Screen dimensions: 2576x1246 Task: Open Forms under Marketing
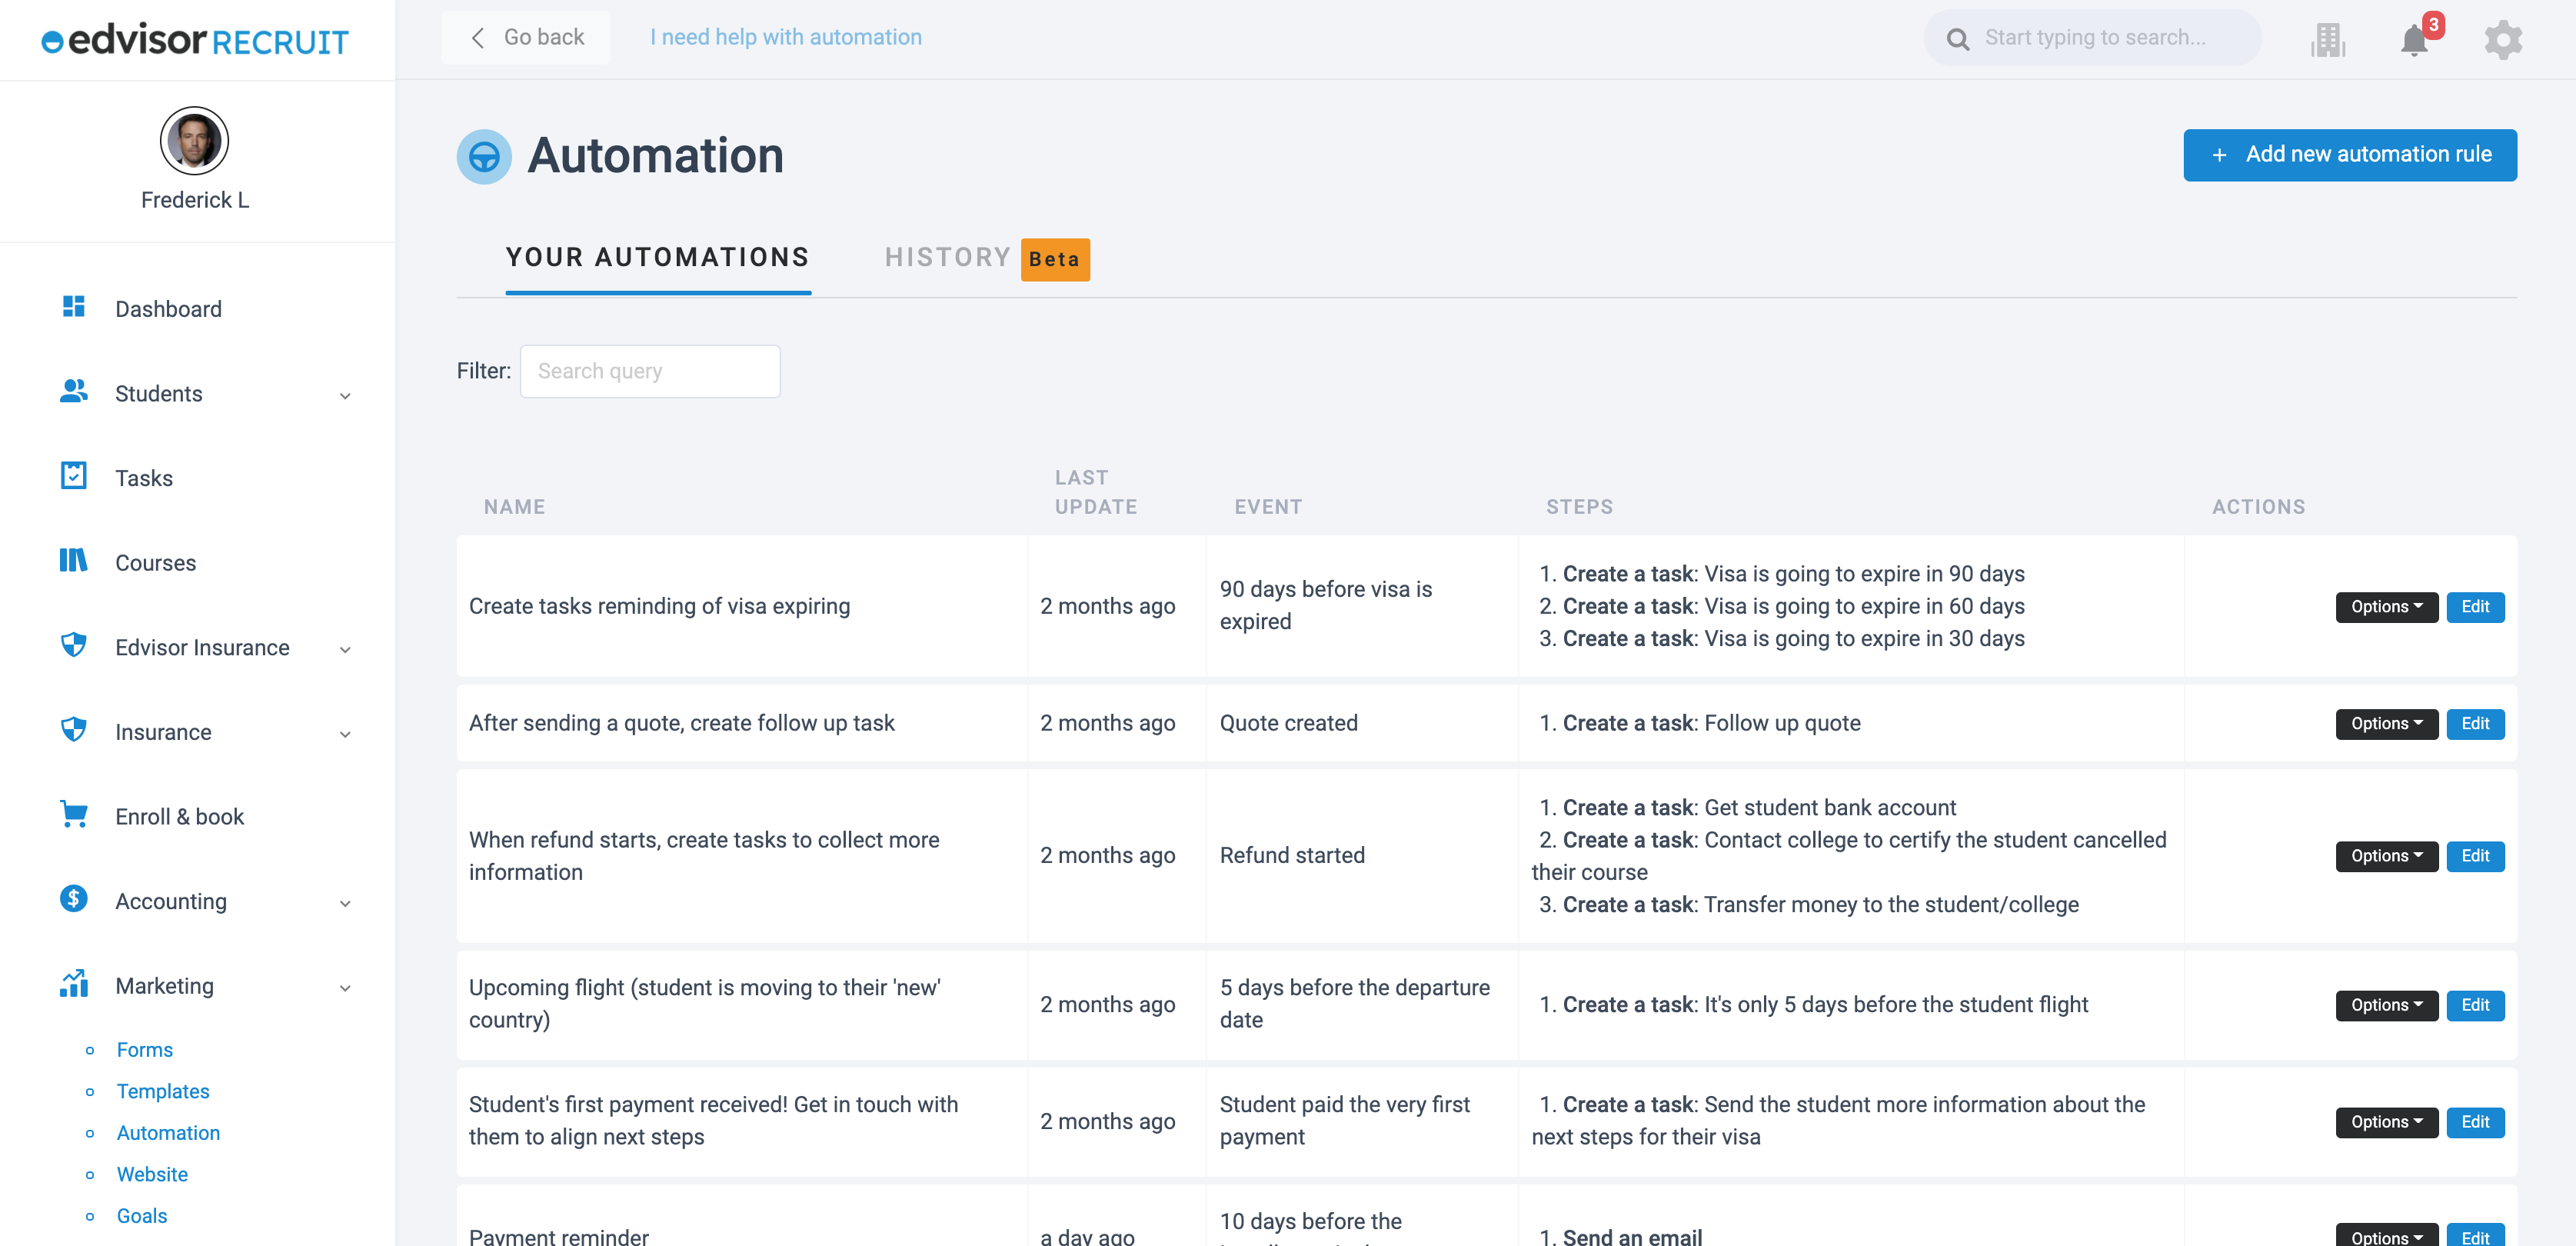coord(145,1050)
